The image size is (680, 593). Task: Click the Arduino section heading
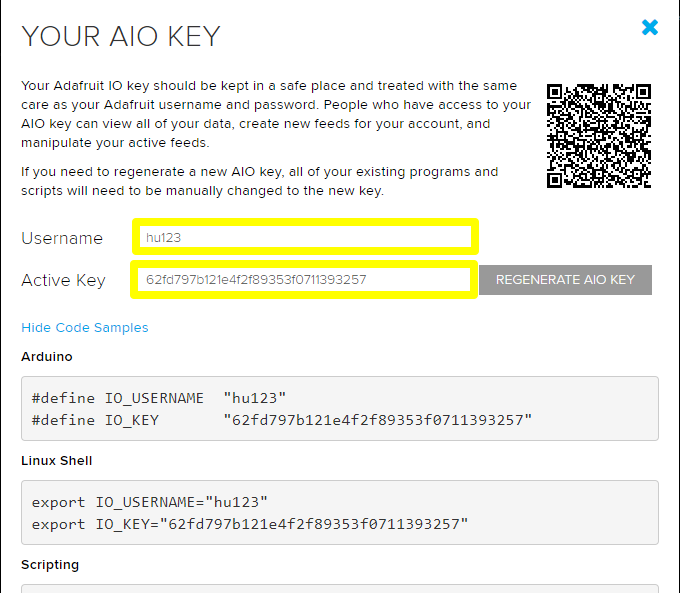pos(47,357)
